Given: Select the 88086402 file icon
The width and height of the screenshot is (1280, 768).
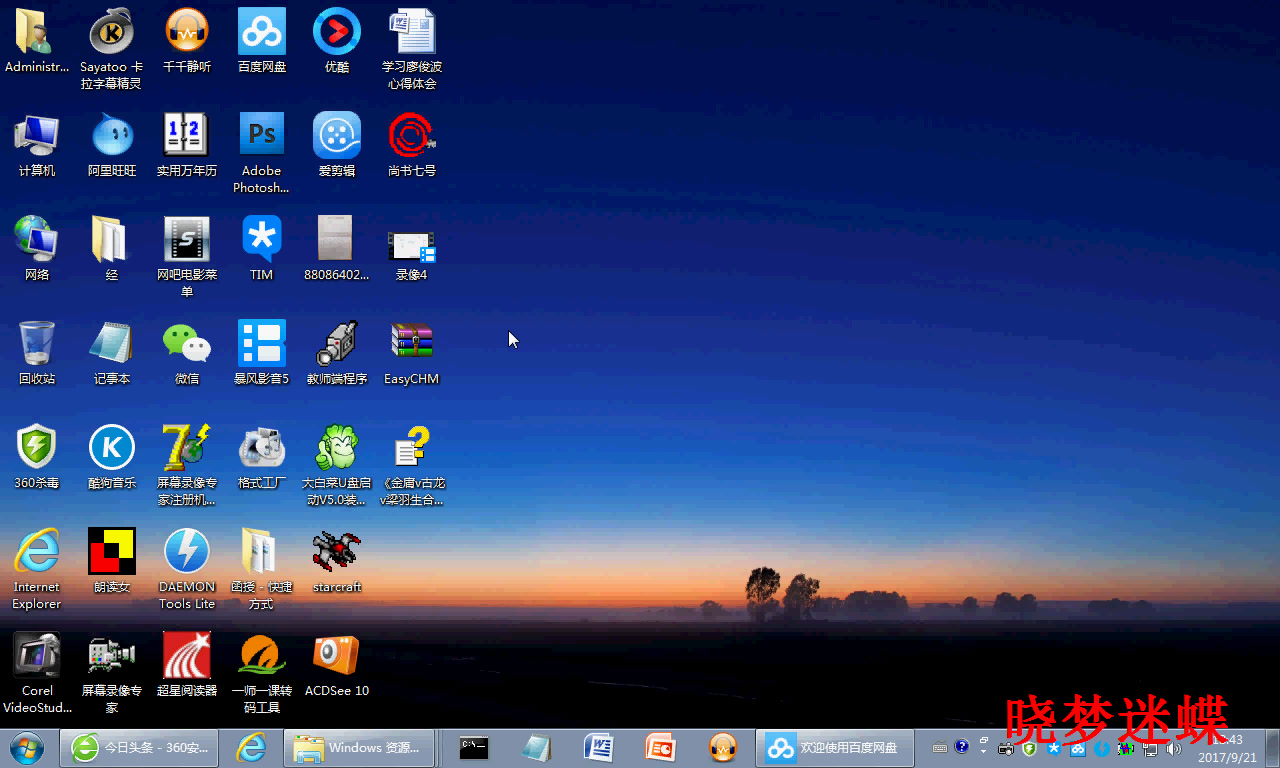Looking at the screenshot, I should coord(337,249).
